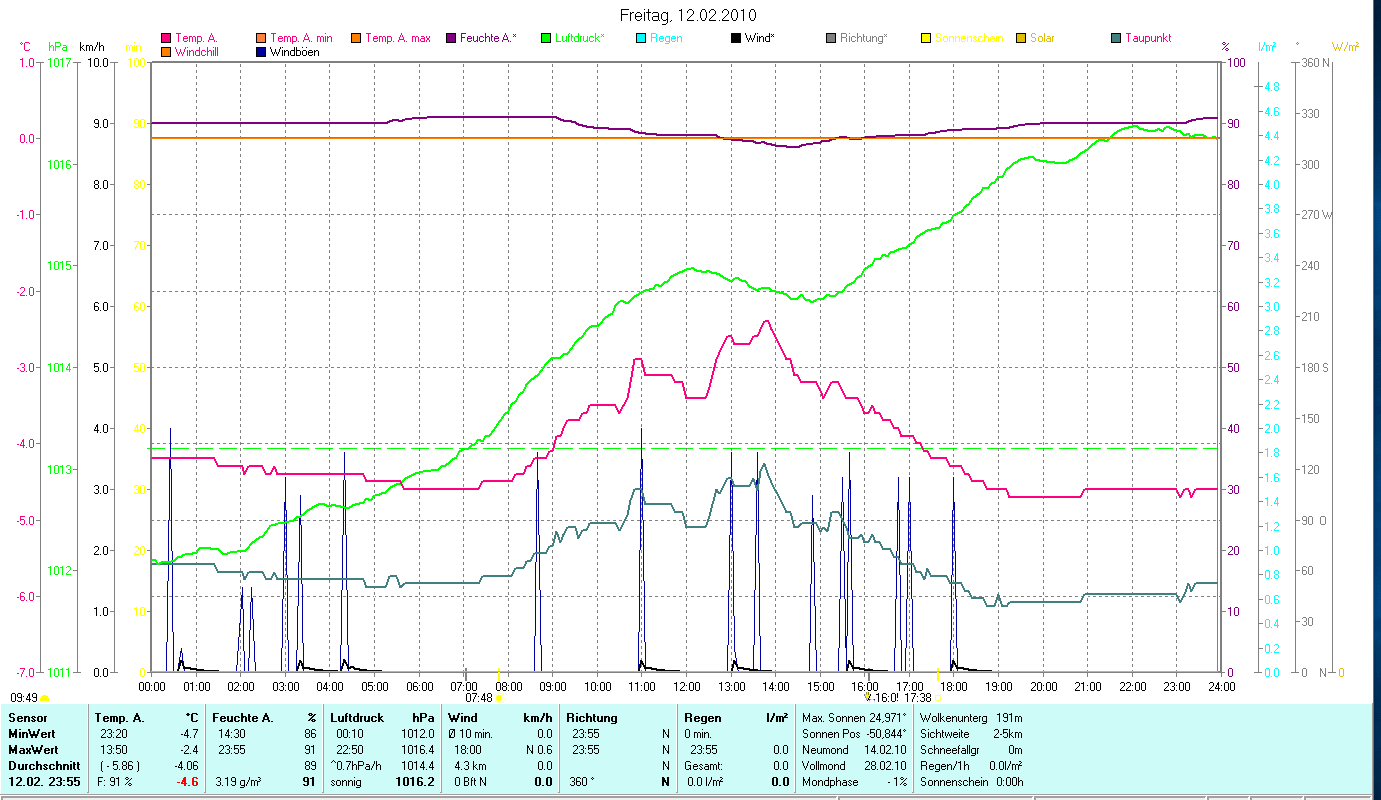This screenshot has height=800, width=1381.
Task: Click the Luftdruck* legend label
Action: click(x=579, y=38)
